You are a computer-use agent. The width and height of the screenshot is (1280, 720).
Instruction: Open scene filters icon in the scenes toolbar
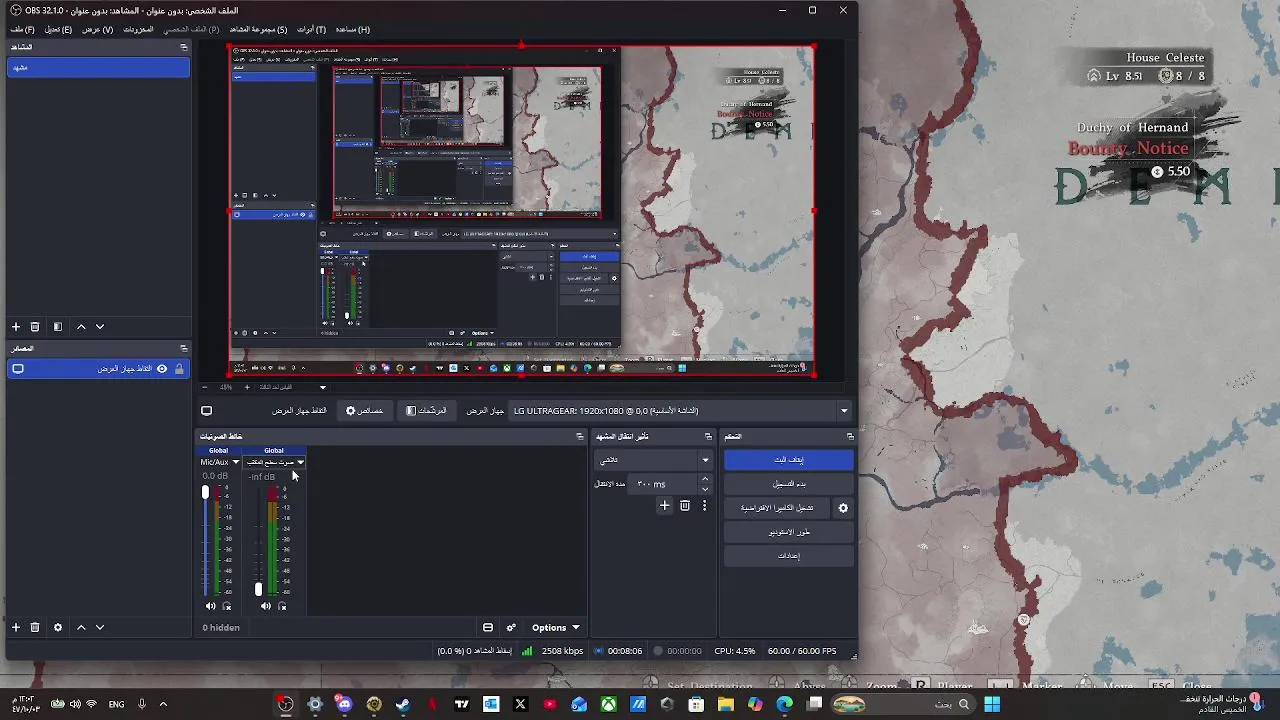[58, 327]
